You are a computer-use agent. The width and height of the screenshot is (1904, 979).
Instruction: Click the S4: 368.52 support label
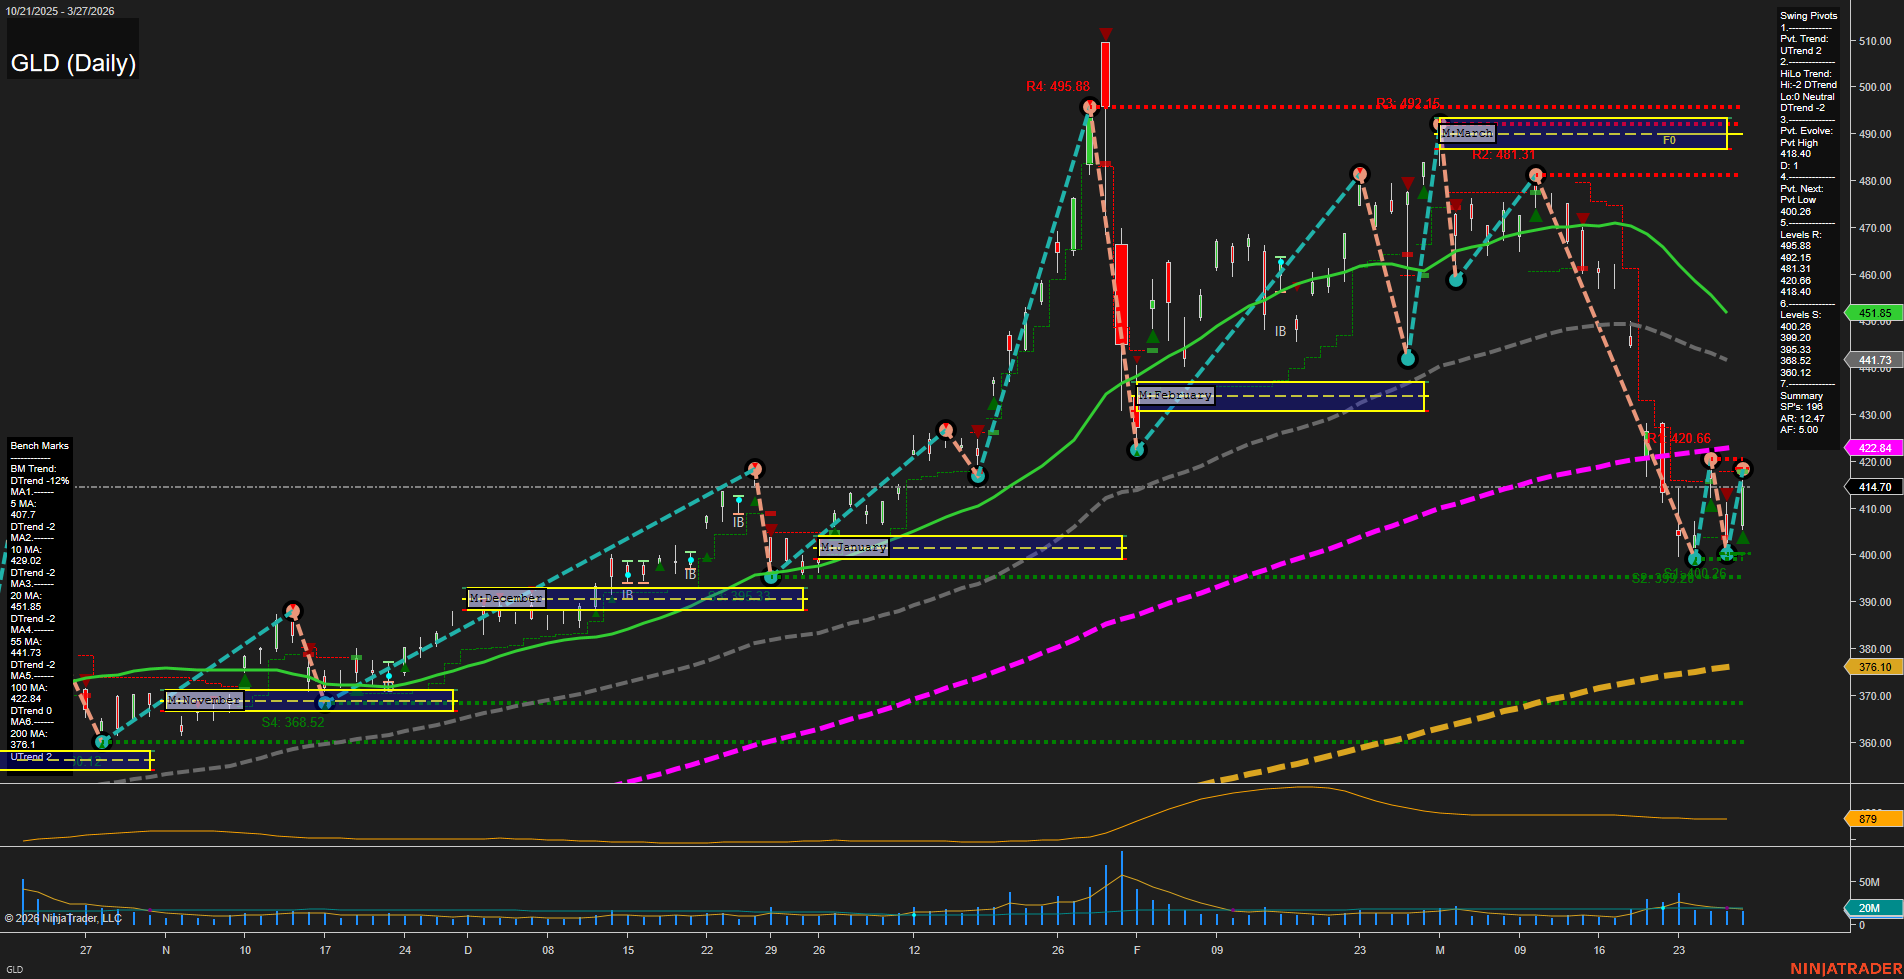(x=293, y=722)
